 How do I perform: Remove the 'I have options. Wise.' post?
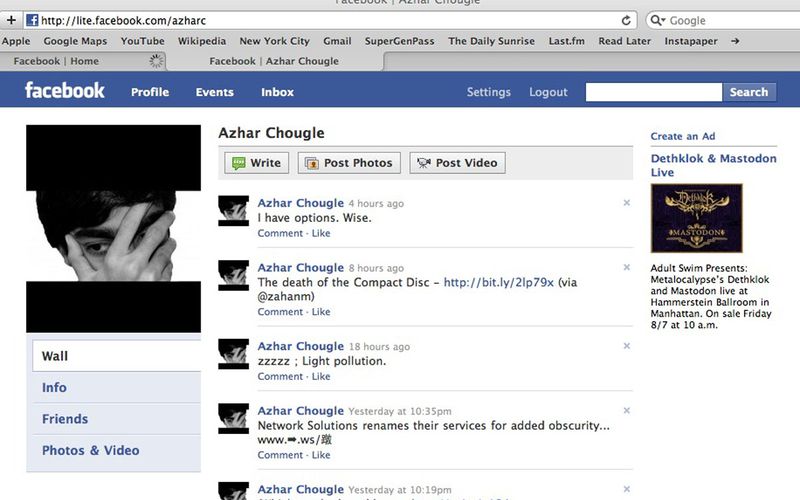click(x=627, y=203)
